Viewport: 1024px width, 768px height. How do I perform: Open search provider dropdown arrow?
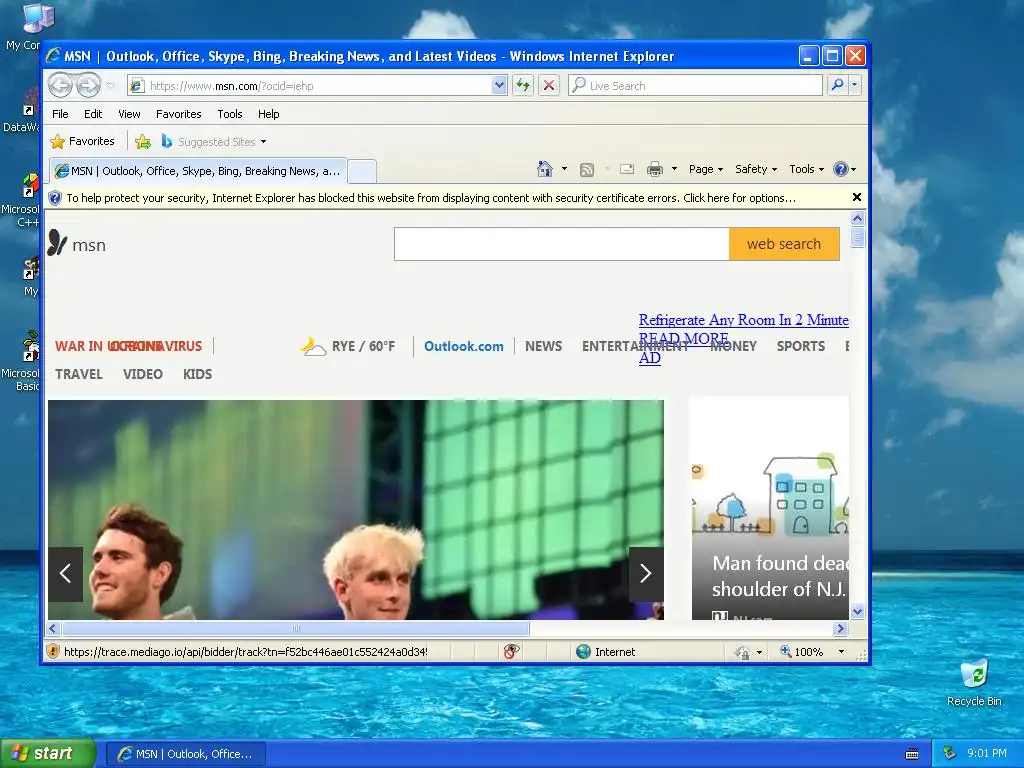point(854,85)
